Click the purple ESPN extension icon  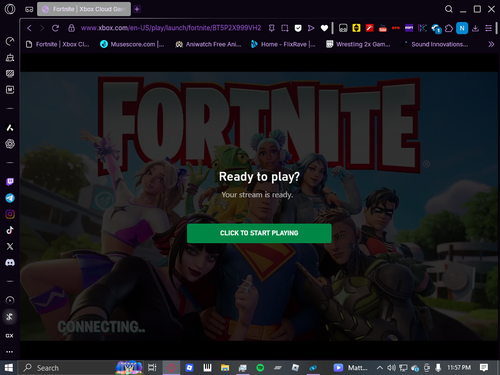(409, 28)
